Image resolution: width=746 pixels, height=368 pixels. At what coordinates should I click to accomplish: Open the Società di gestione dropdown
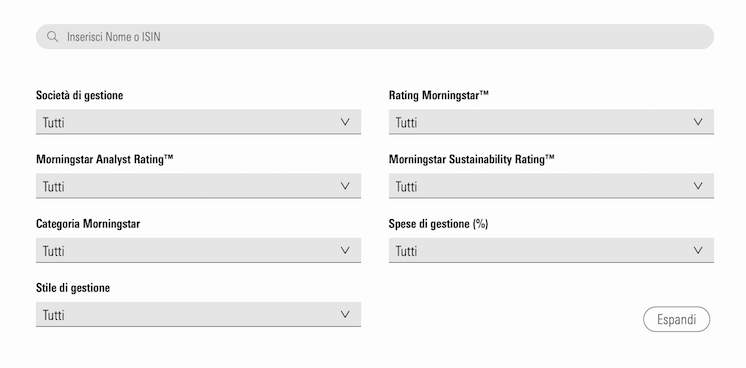(198, 122)
